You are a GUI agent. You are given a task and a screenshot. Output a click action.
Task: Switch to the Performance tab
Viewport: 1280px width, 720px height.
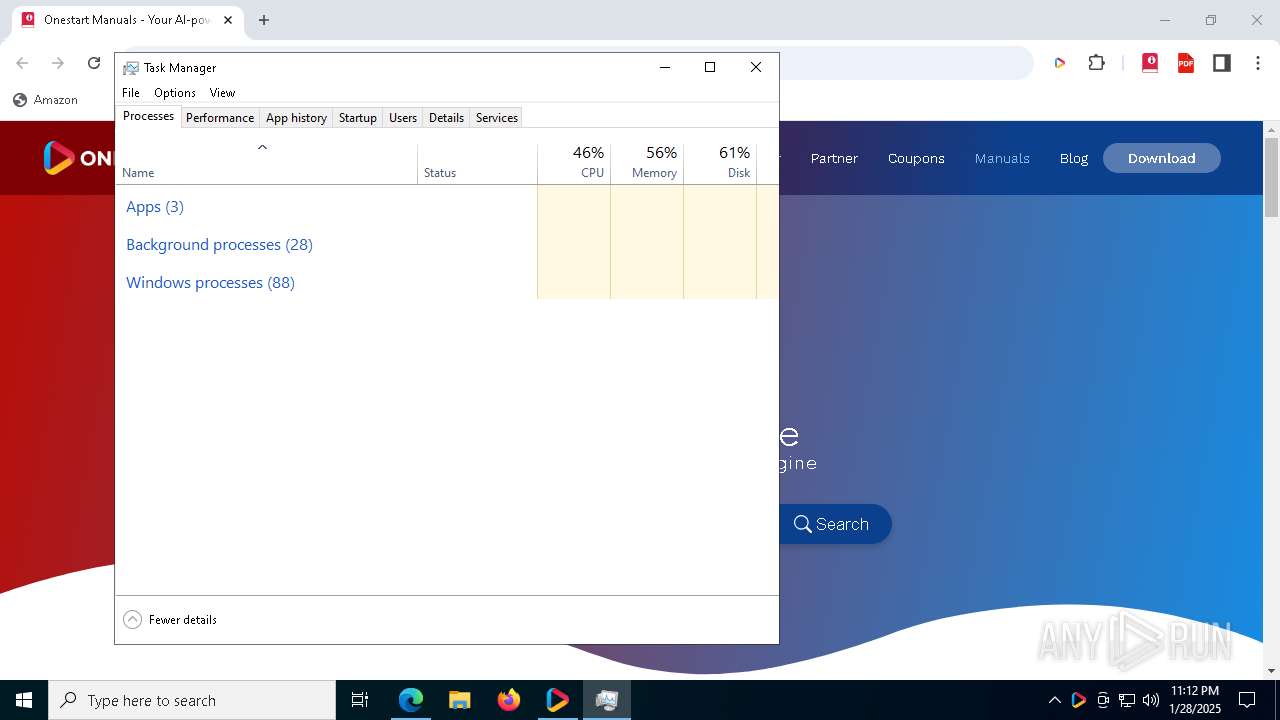tap(220, 118)
